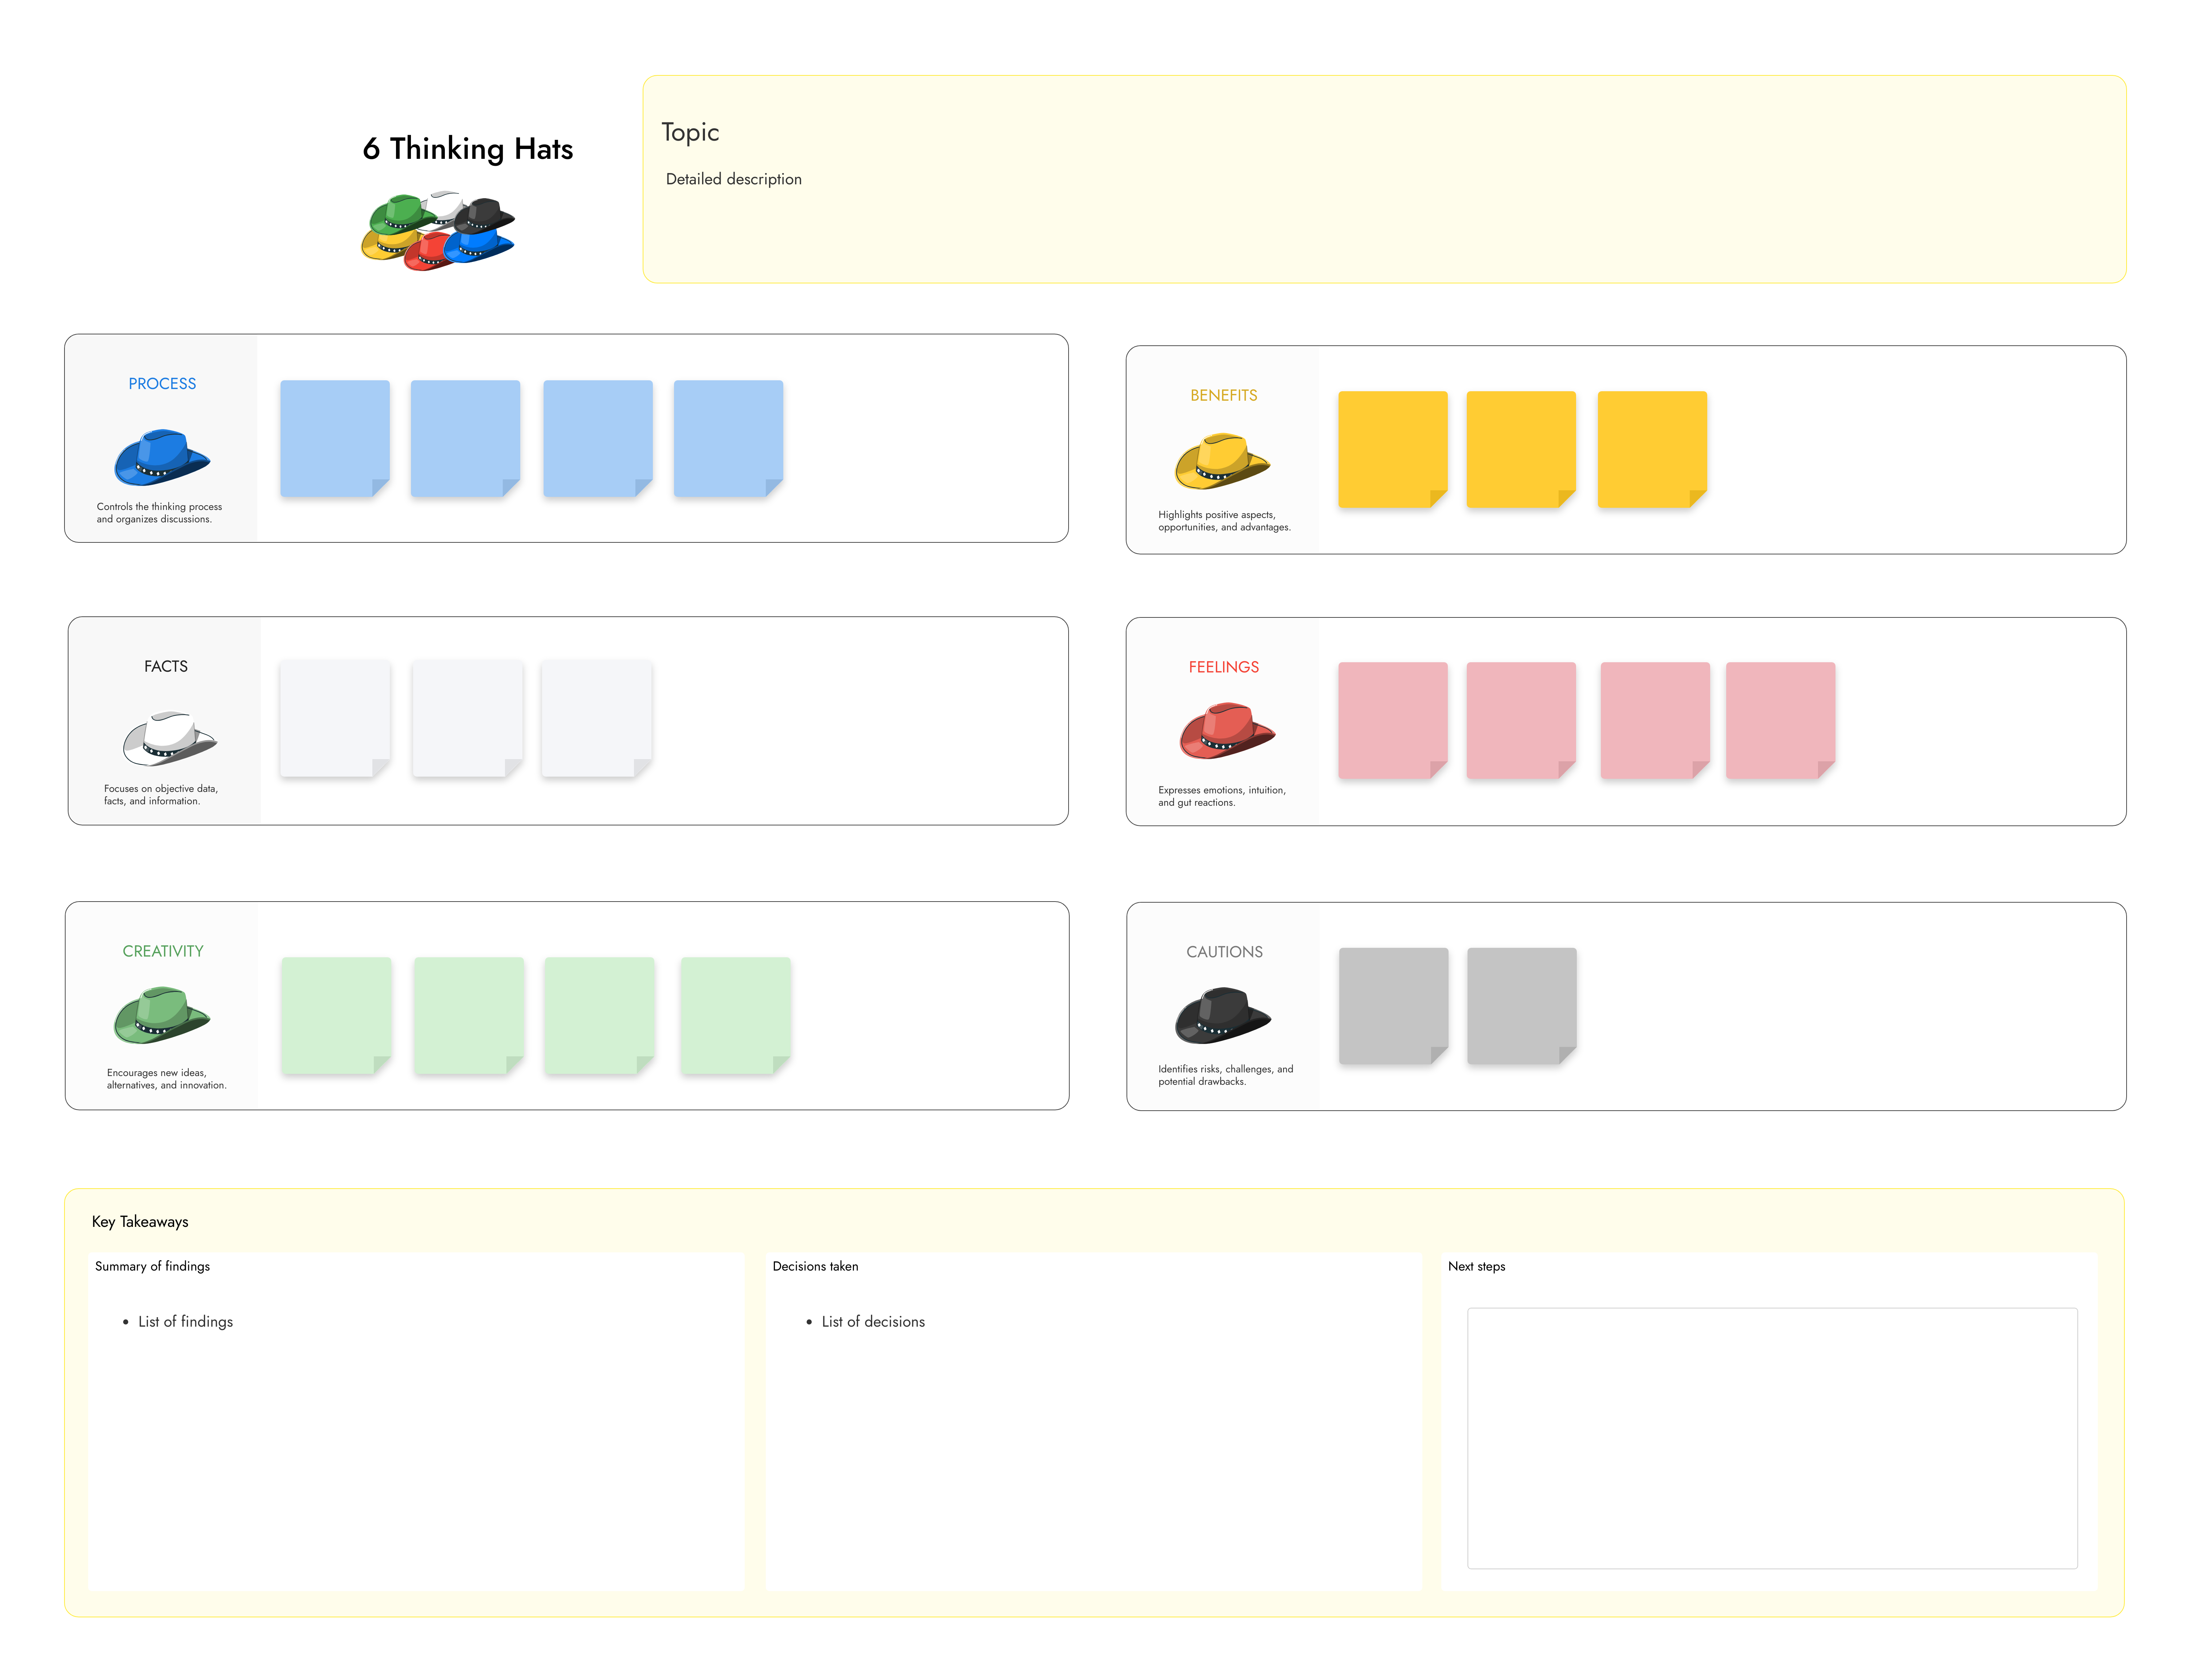The height and width of the screenshot is (1680, 2202).
Task: Click the Topic heading text
Action: [690, 132]
